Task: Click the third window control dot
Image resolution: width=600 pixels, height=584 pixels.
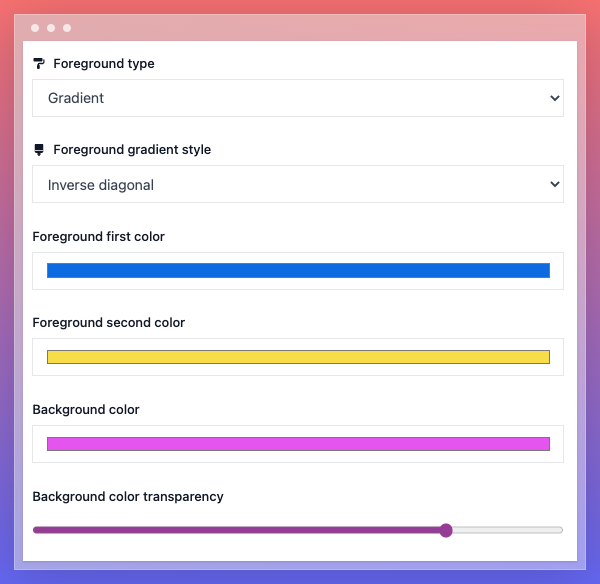Action: tap(67, 28)
